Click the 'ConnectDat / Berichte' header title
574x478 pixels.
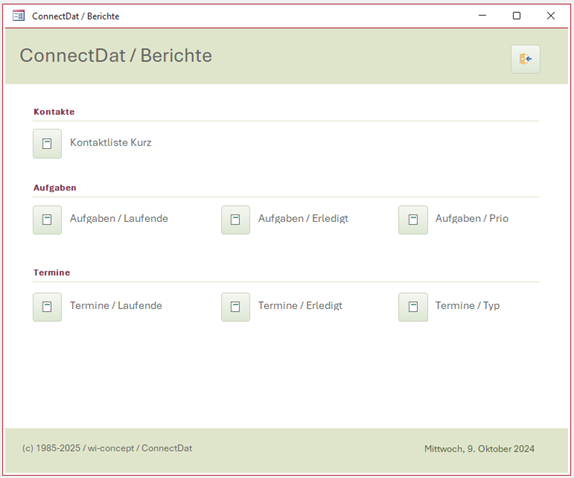[116, 56]
